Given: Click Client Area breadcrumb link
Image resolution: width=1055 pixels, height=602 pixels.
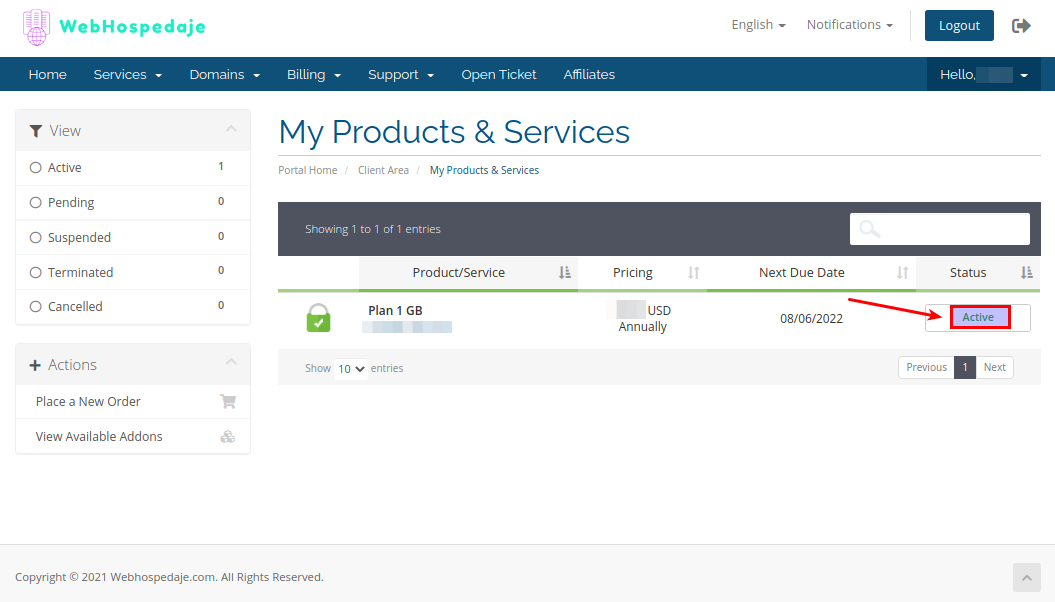Looking at the screenshot, I should [384, 170].
